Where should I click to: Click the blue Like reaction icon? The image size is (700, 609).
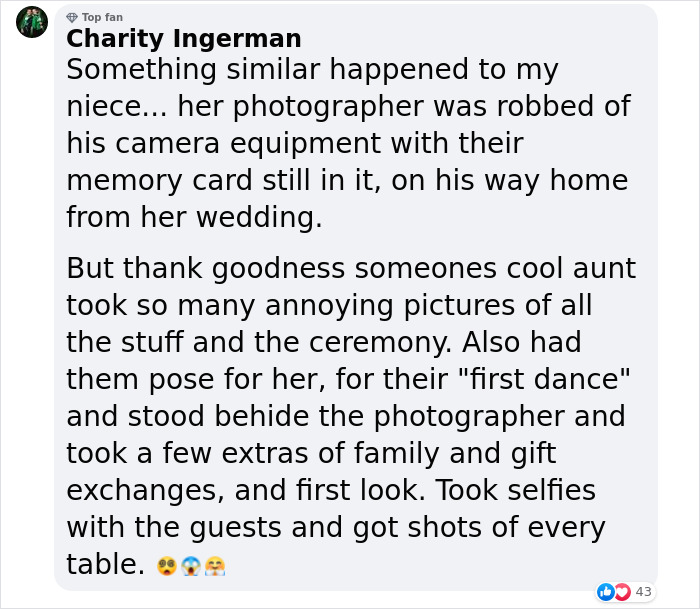(604, 592)
